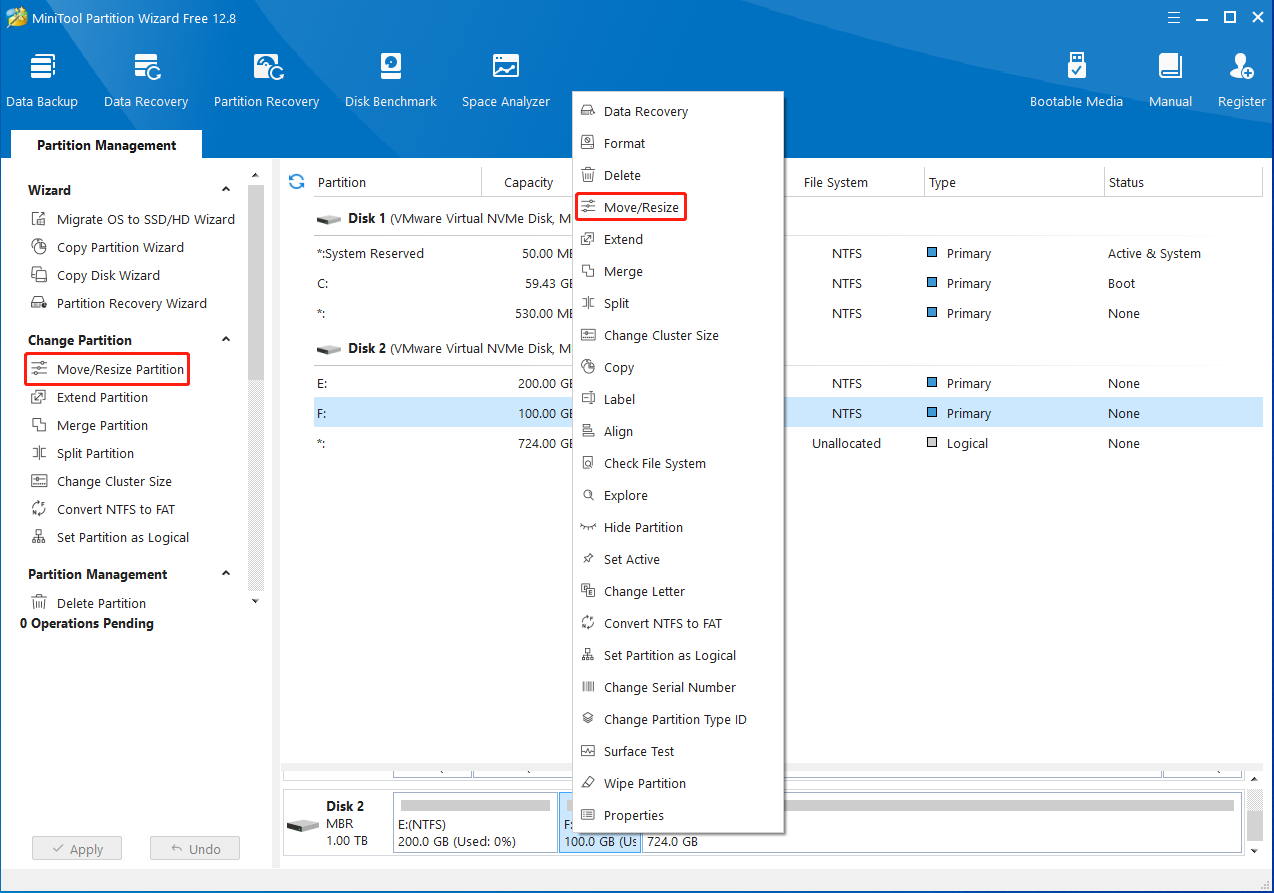Sort by Type column header
Image resolution: width=1274 pixels, height=893 pixels.
click(942, 182)
